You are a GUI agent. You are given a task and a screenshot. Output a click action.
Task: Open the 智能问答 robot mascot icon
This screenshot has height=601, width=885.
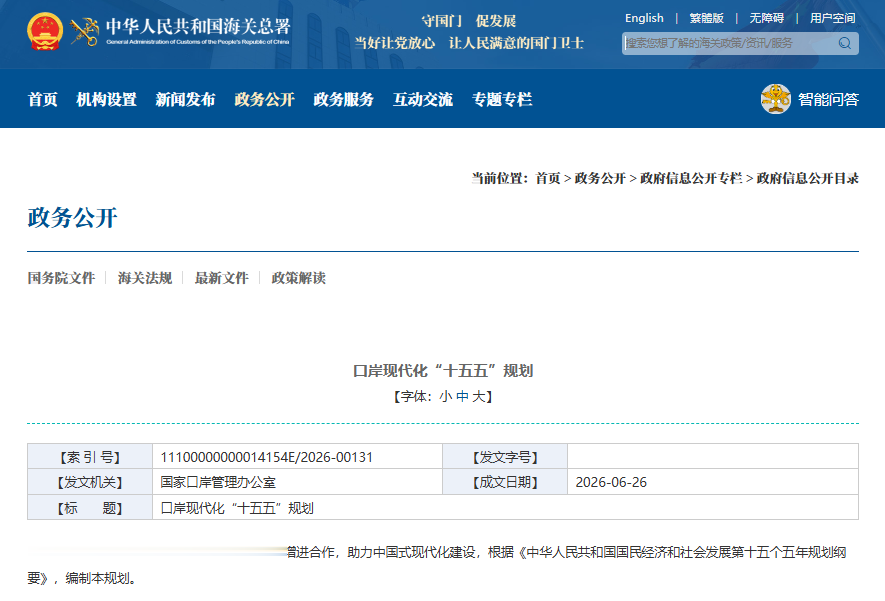(776, 99)
